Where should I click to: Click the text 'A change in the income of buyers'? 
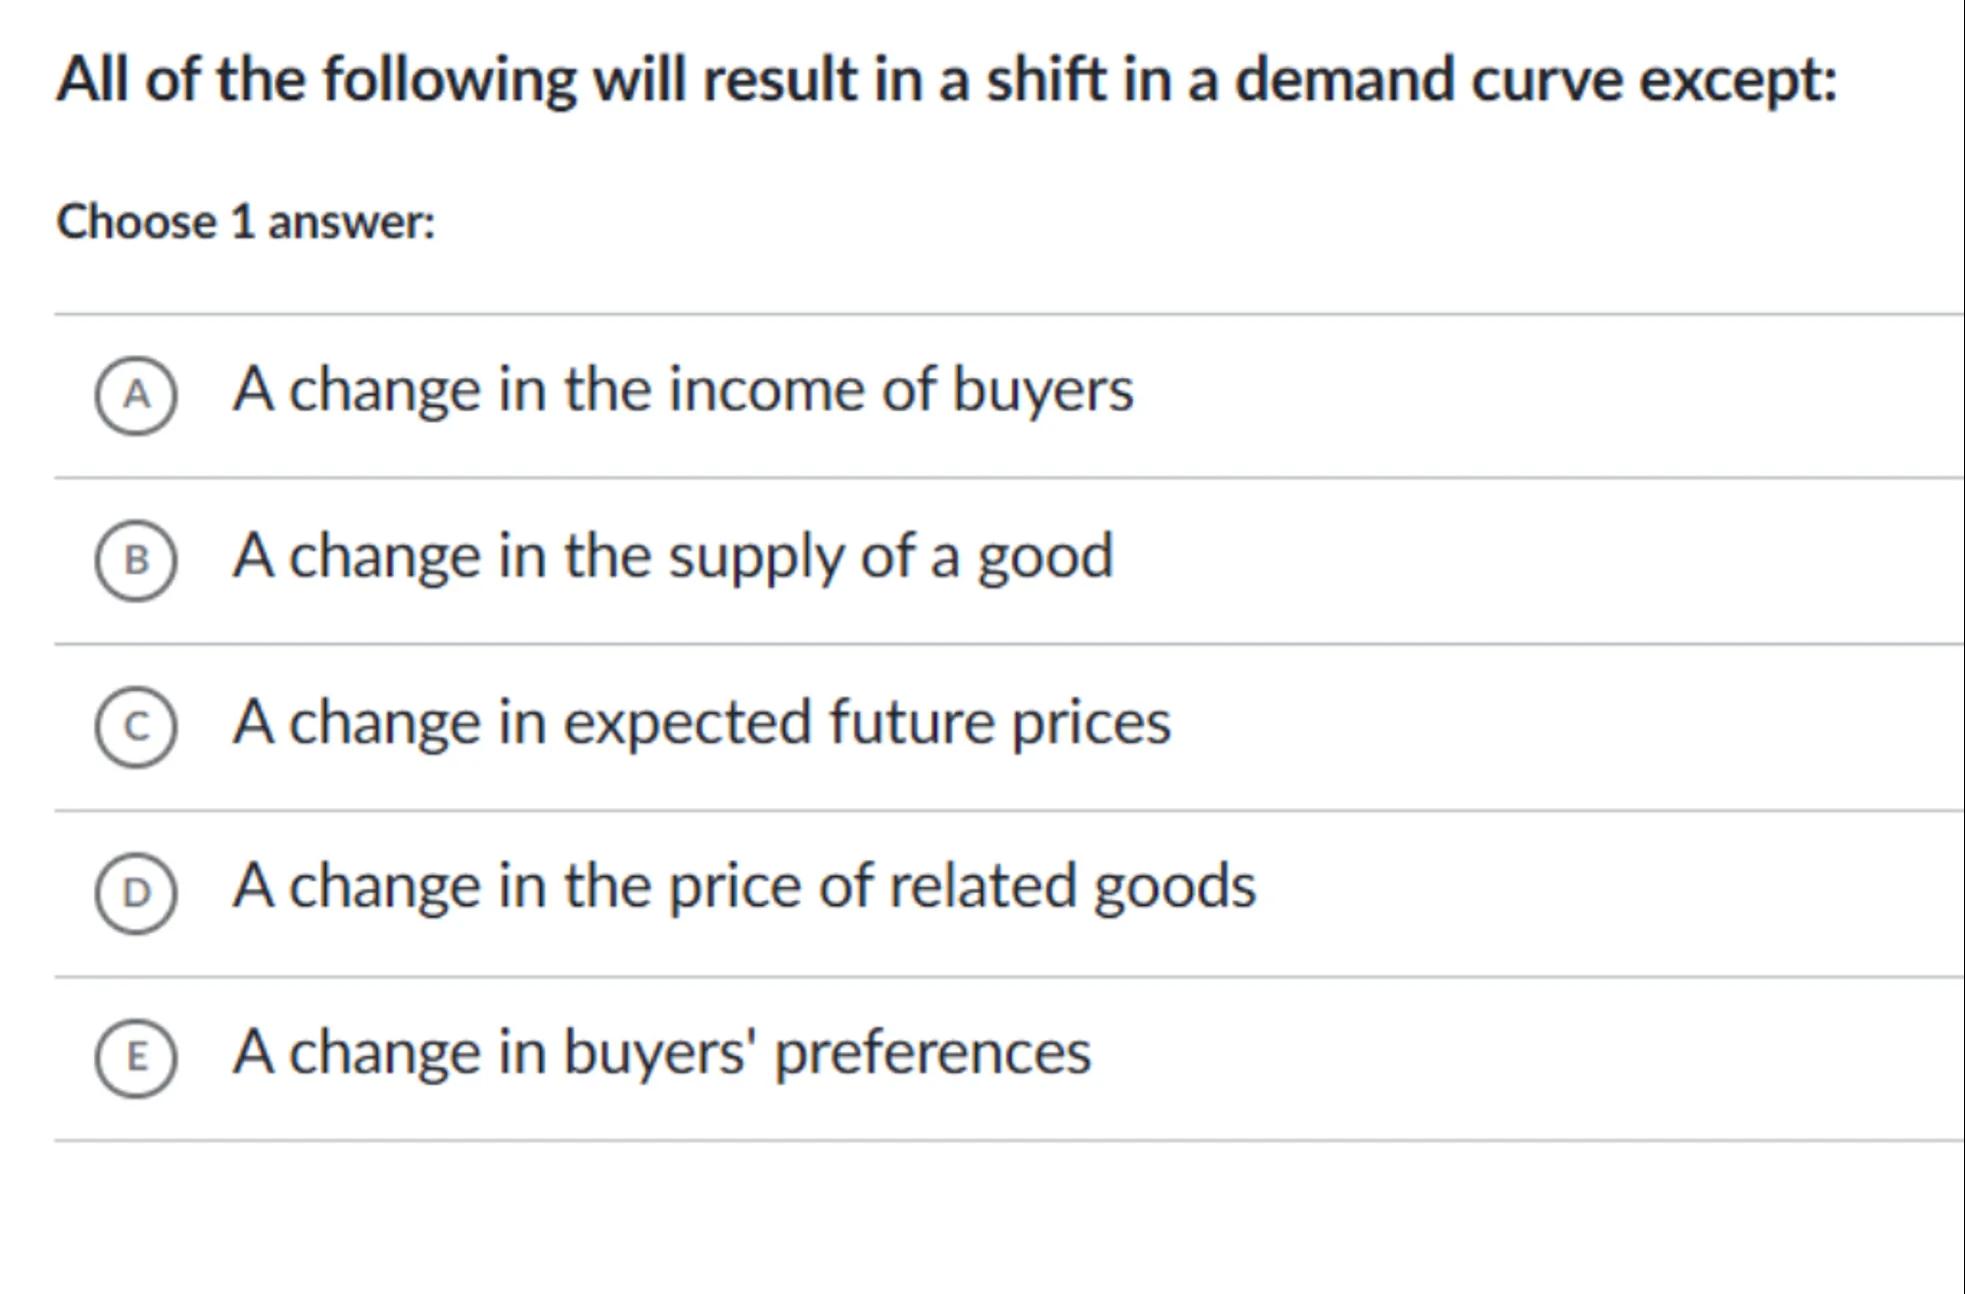tap(683, 389)
